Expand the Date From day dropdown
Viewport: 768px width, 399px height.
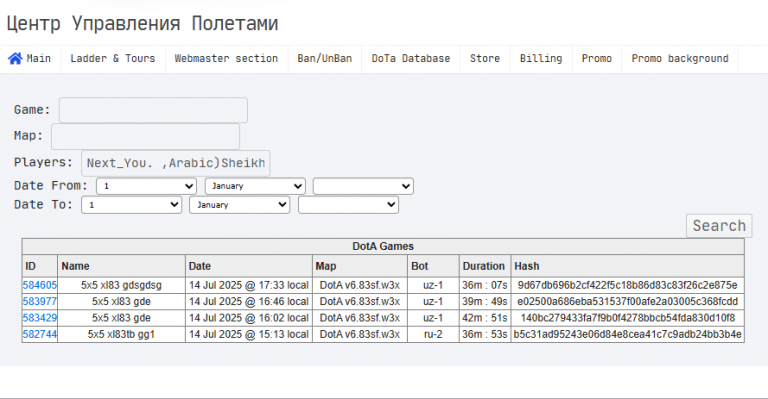pos(146,186)
